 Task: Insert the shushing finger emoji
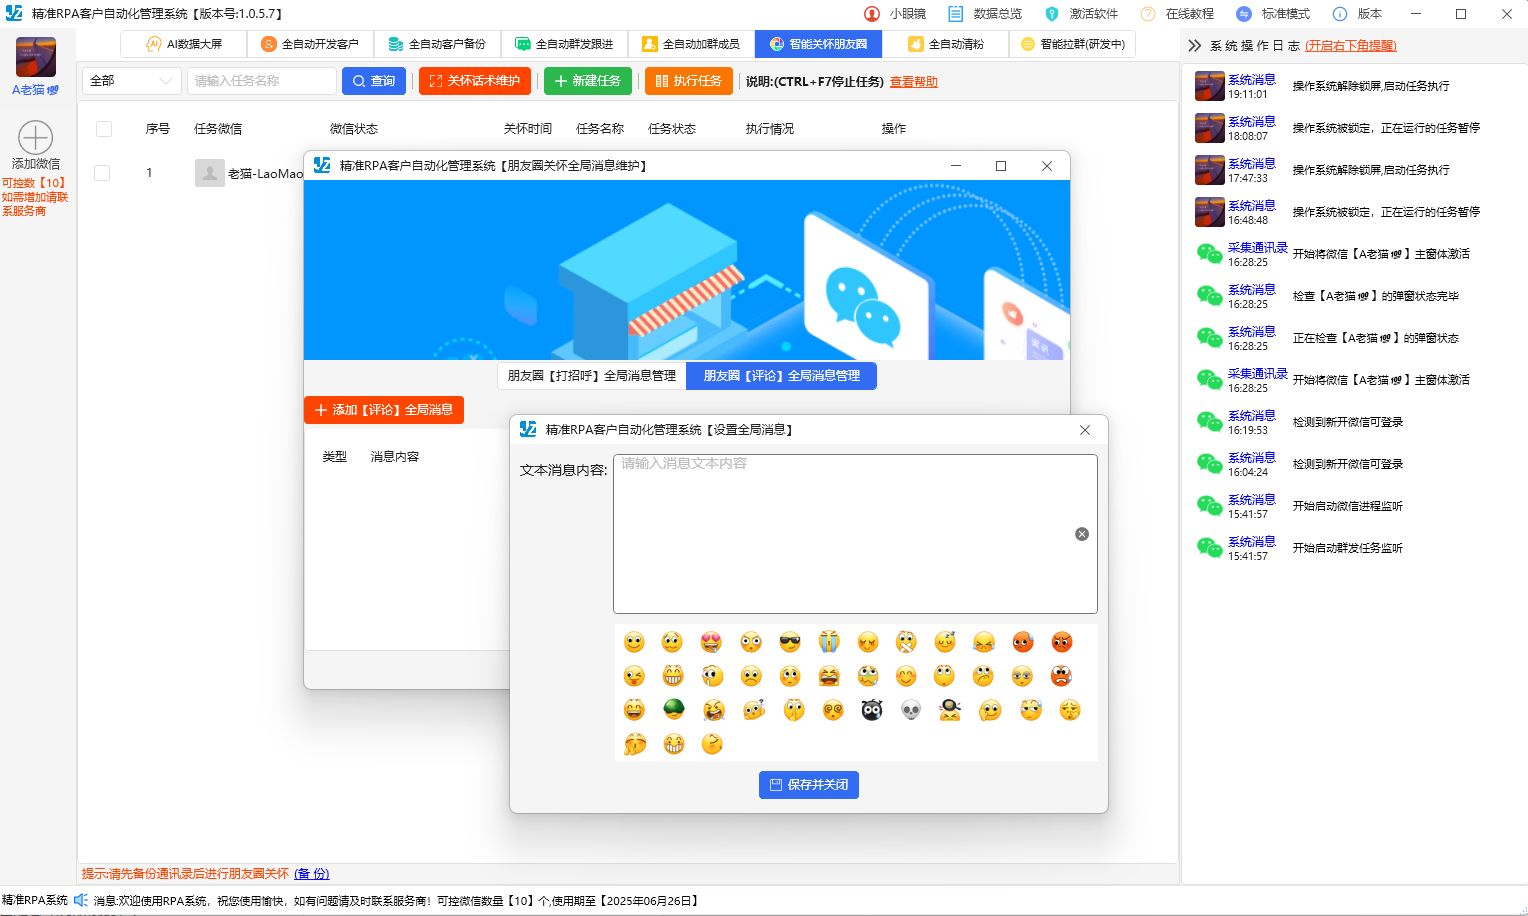pyautogui.click(x=794, y=710)
